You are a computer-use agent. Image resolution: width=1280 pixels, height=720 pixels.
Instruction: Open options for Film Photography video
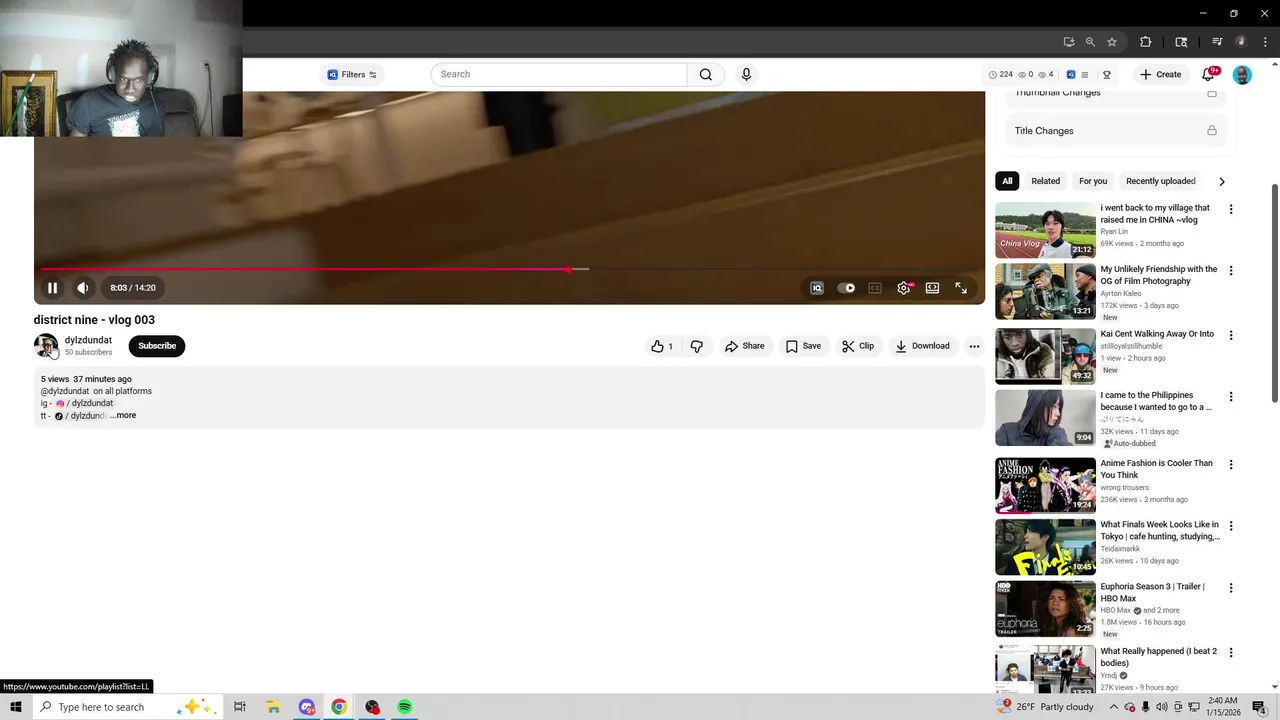[x=1231, y=270]
